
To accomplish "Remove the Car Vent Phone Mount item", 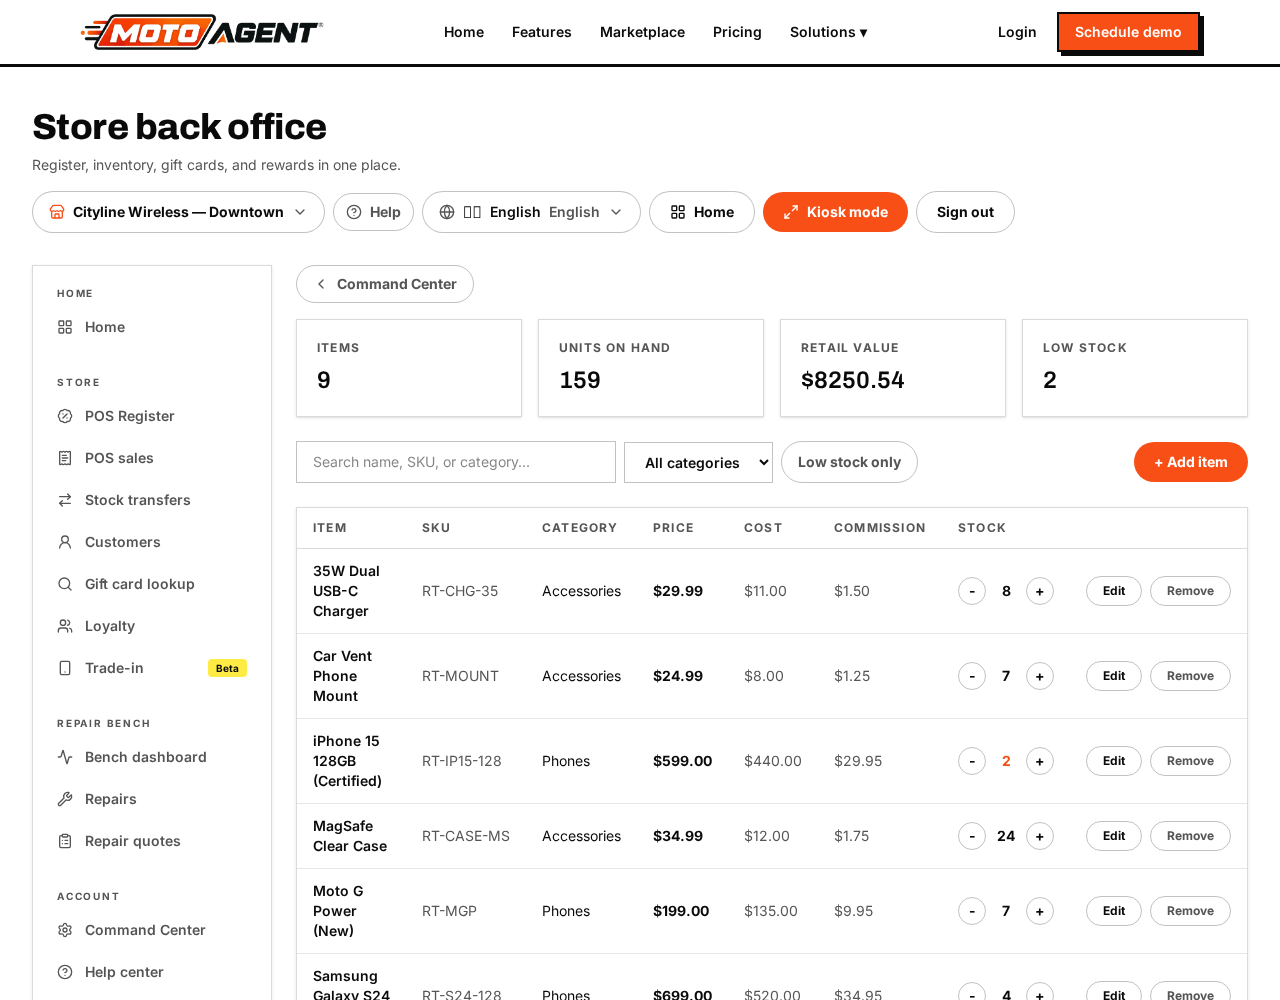I will point(1190,676).
